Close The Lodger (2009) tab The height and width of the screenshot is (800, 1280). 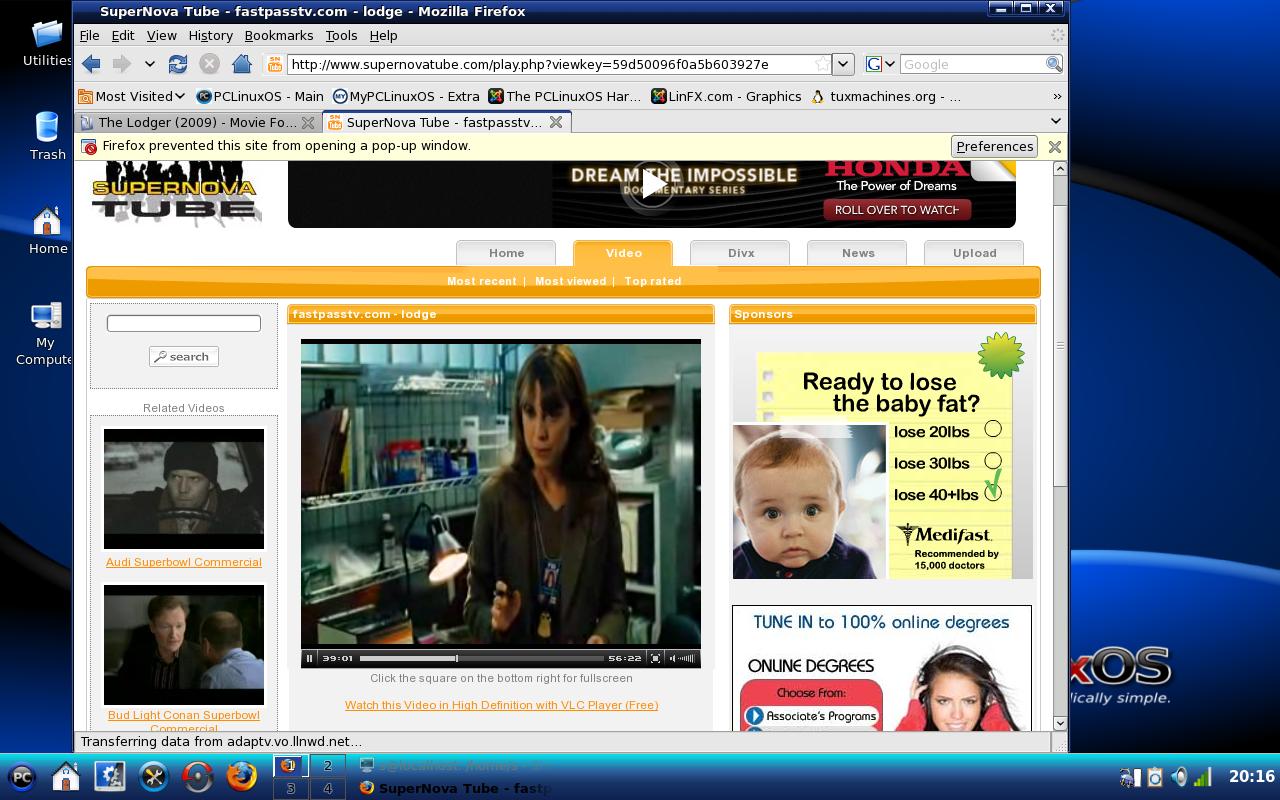(x=308, y=122)
